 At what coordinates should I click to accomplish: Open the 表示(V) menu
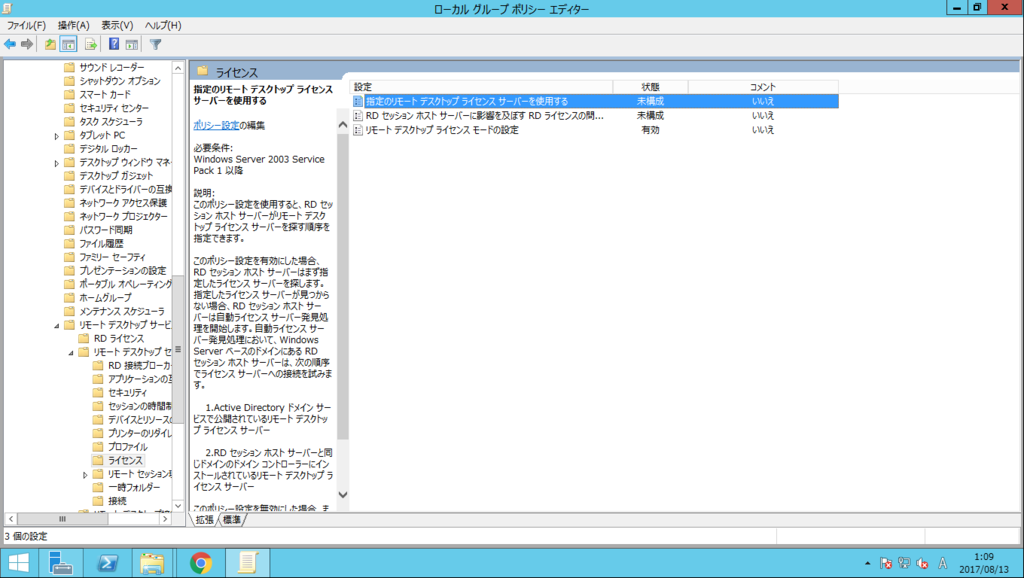tap(117, 25)
